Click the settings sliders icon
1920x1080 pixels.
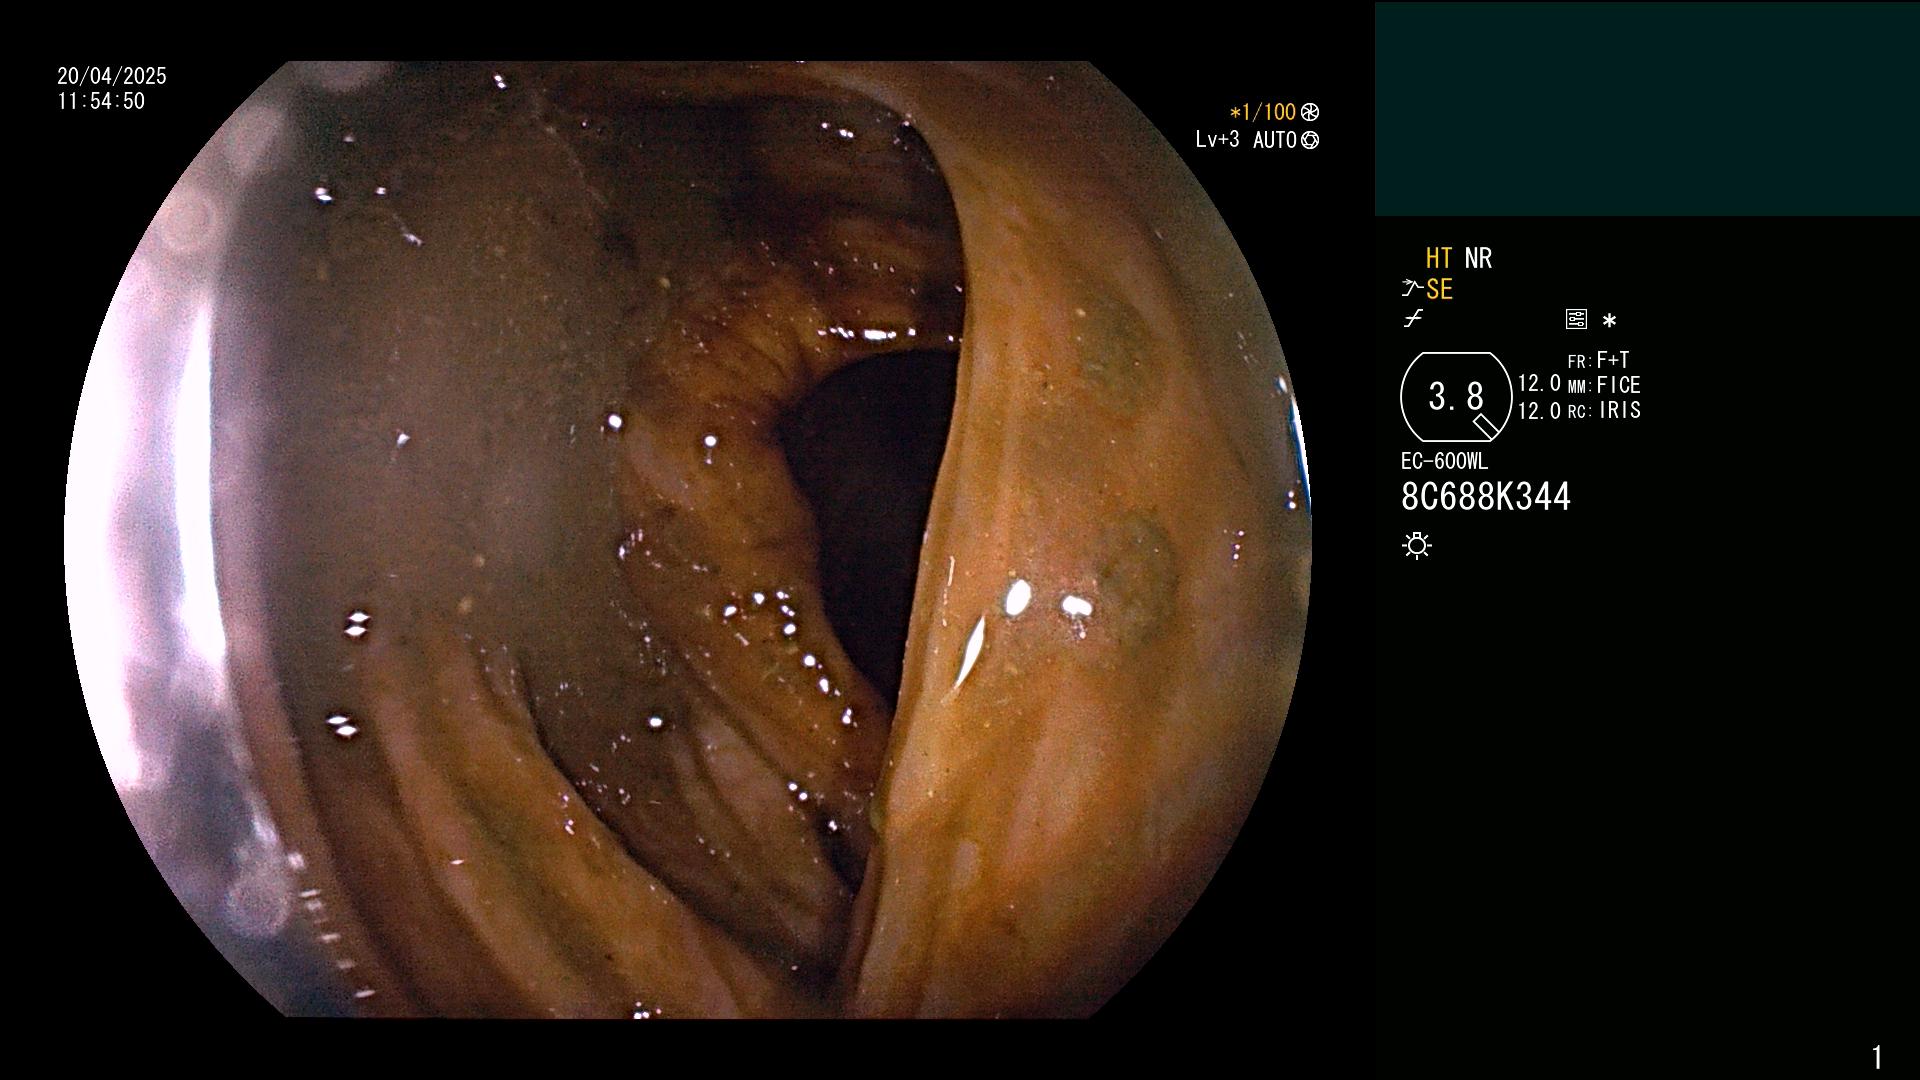pyautogui.click(x=1576, y=320)
